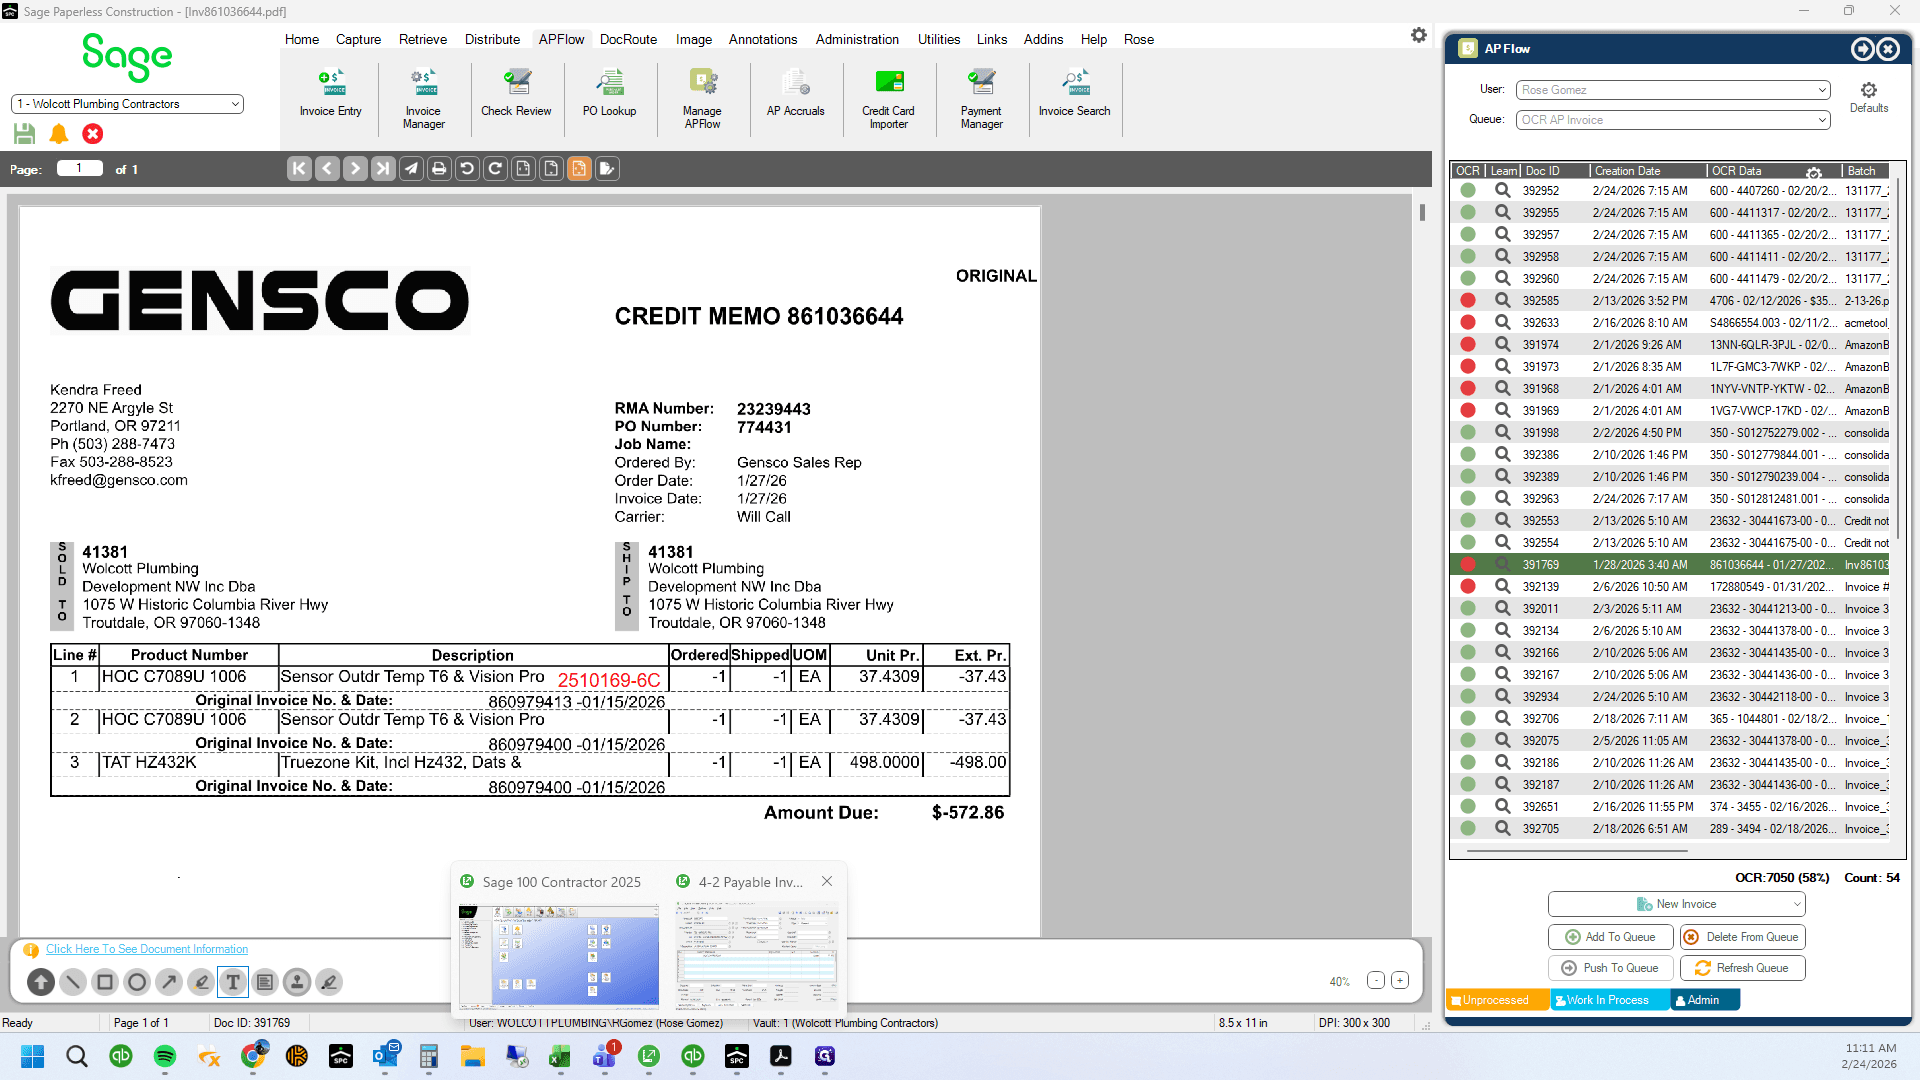Select the stamp annotation tool
This screenshot has height=1080, width=1920.
[297, 982]
